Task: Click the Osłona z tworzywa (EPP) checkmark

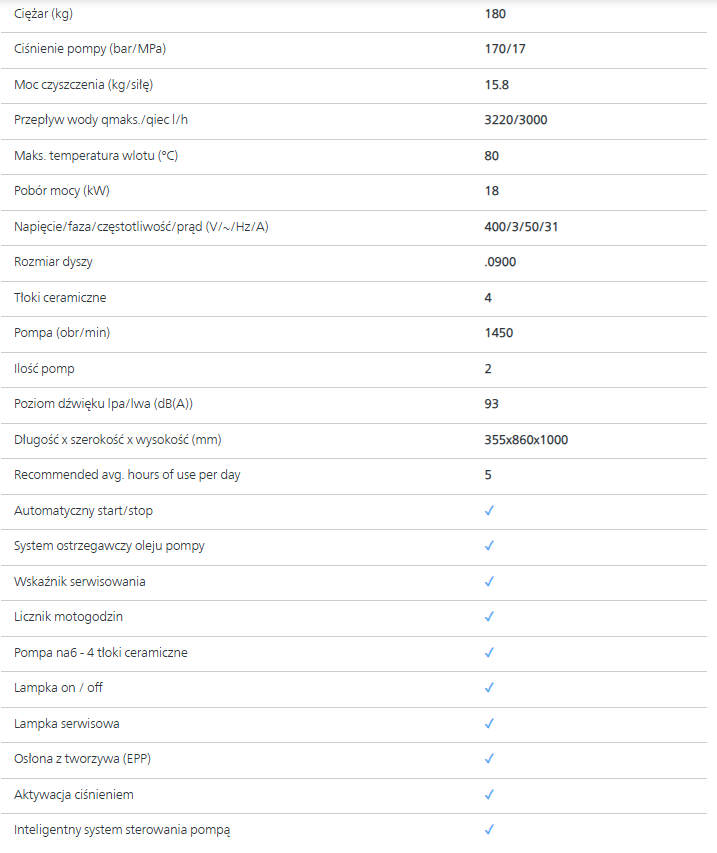Action: [x=489, y=759]
